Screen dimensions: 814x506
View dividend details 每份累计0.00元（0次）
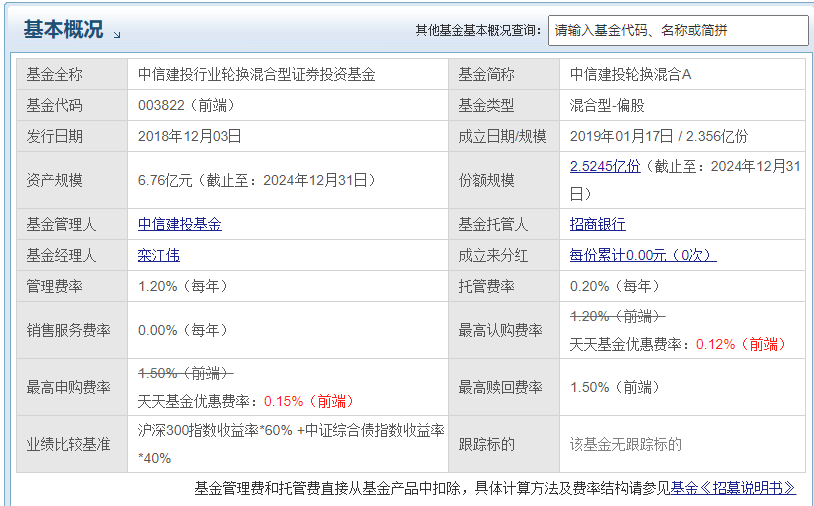click(643, 255)
